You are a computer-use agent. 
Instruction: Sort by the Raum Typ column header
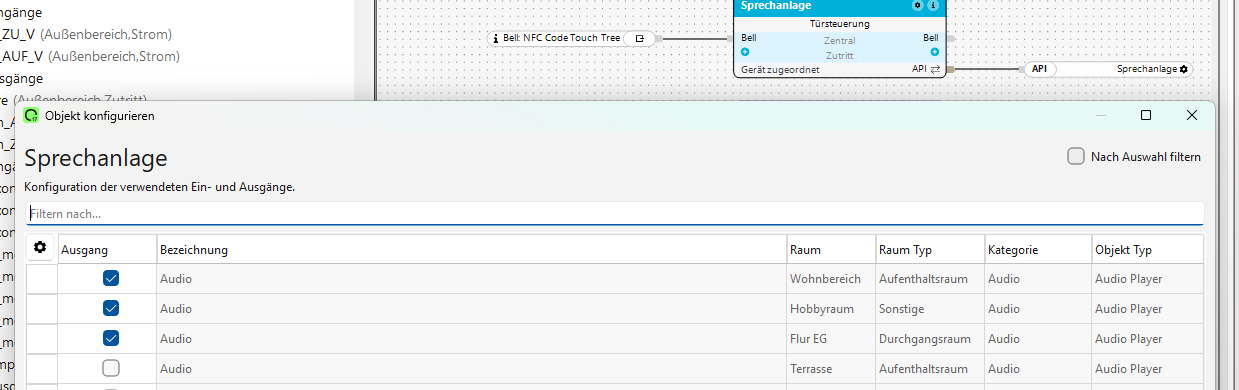930,249
